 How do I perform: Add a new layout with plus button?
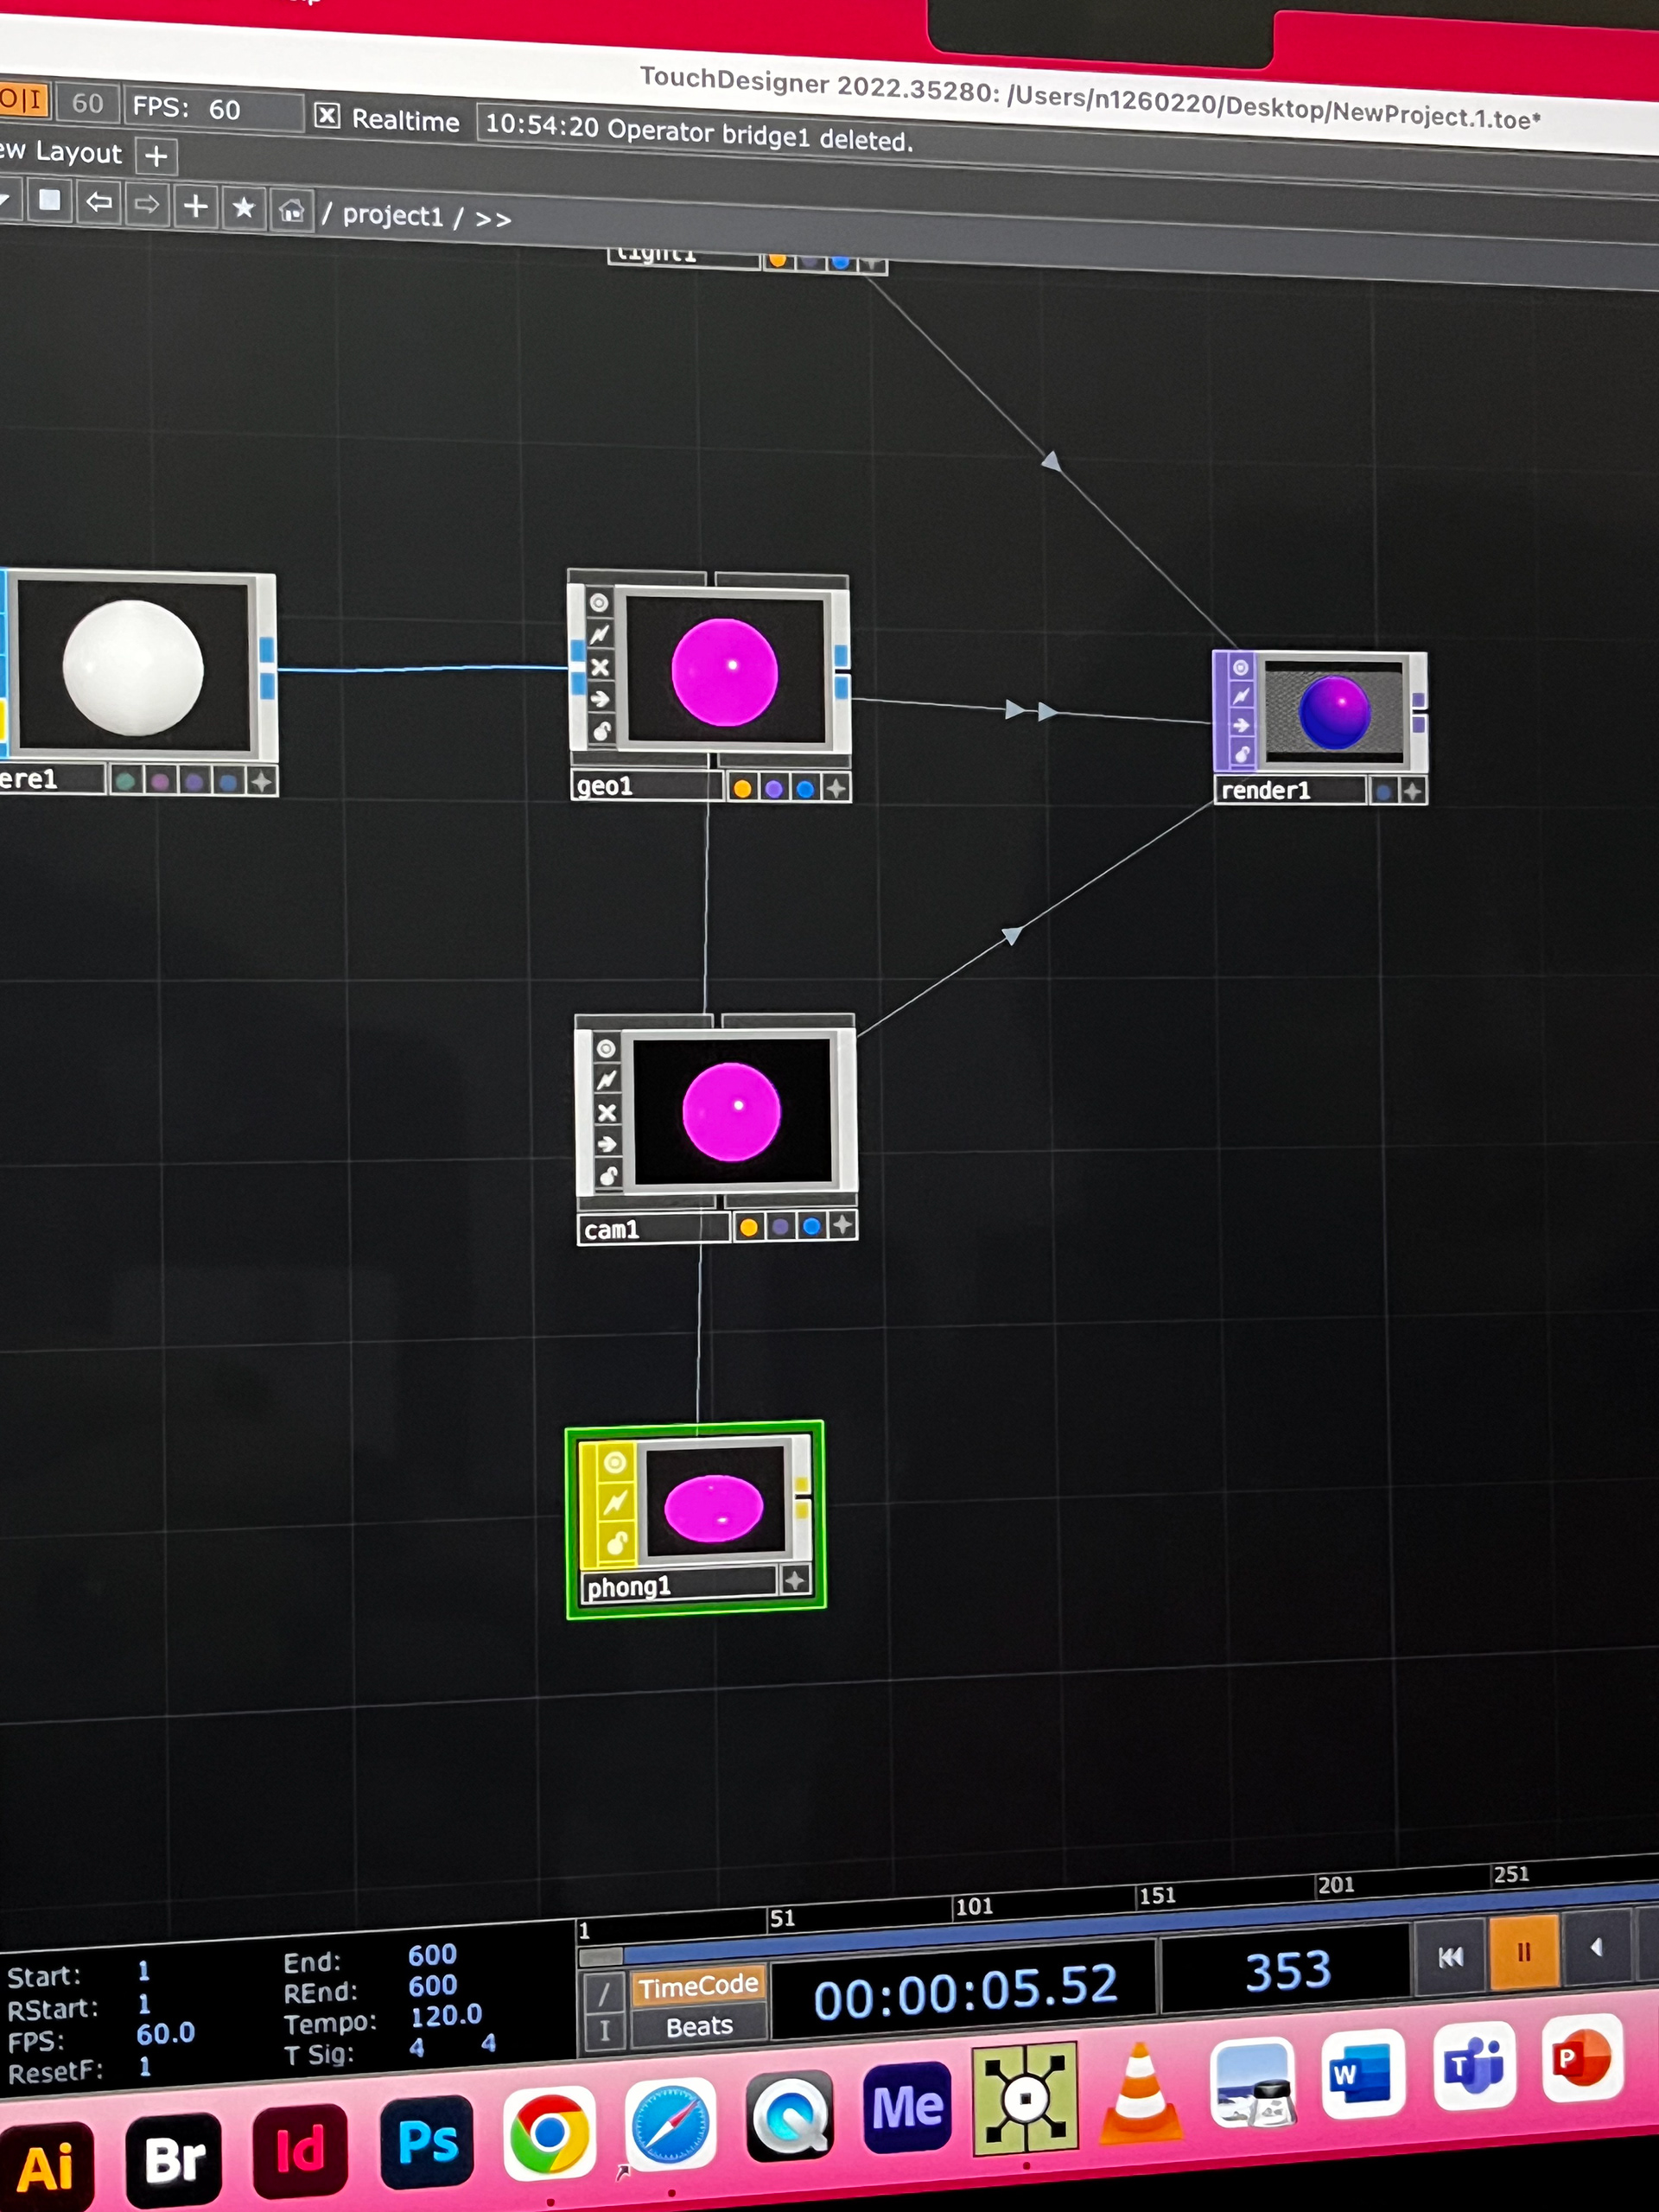pos(156,156)
